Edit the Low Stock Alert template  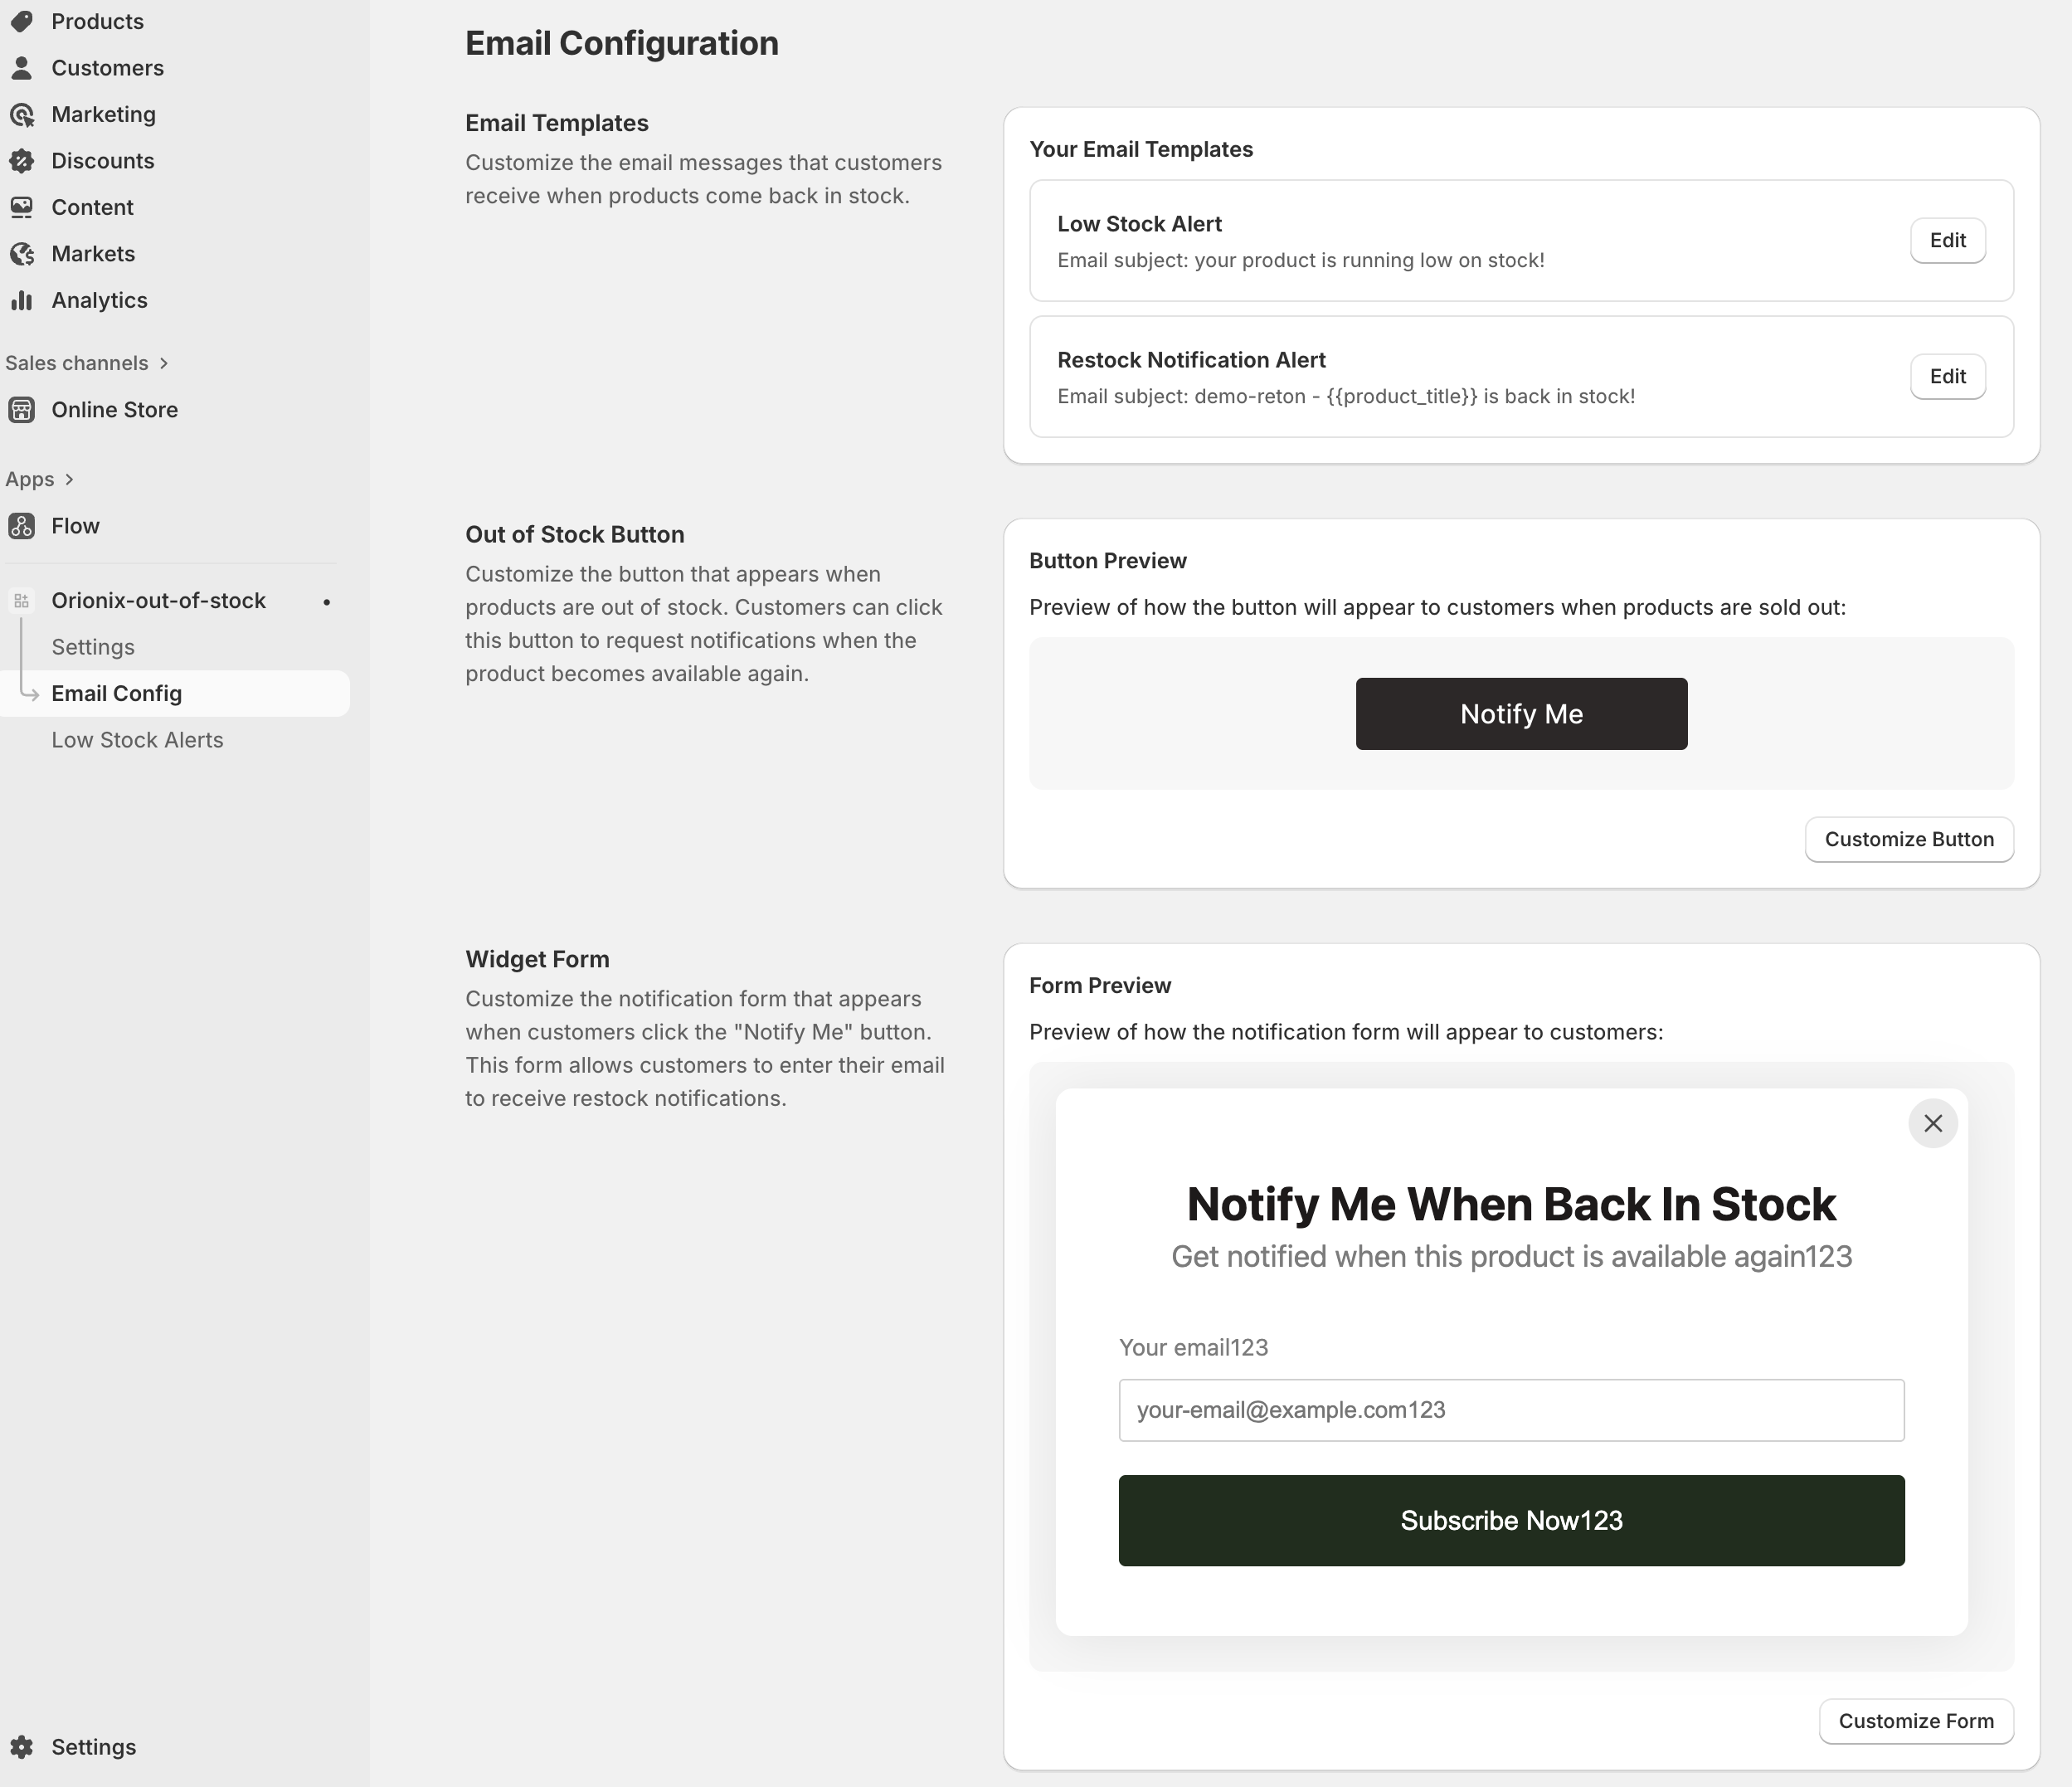click(x=1946, y=241)
